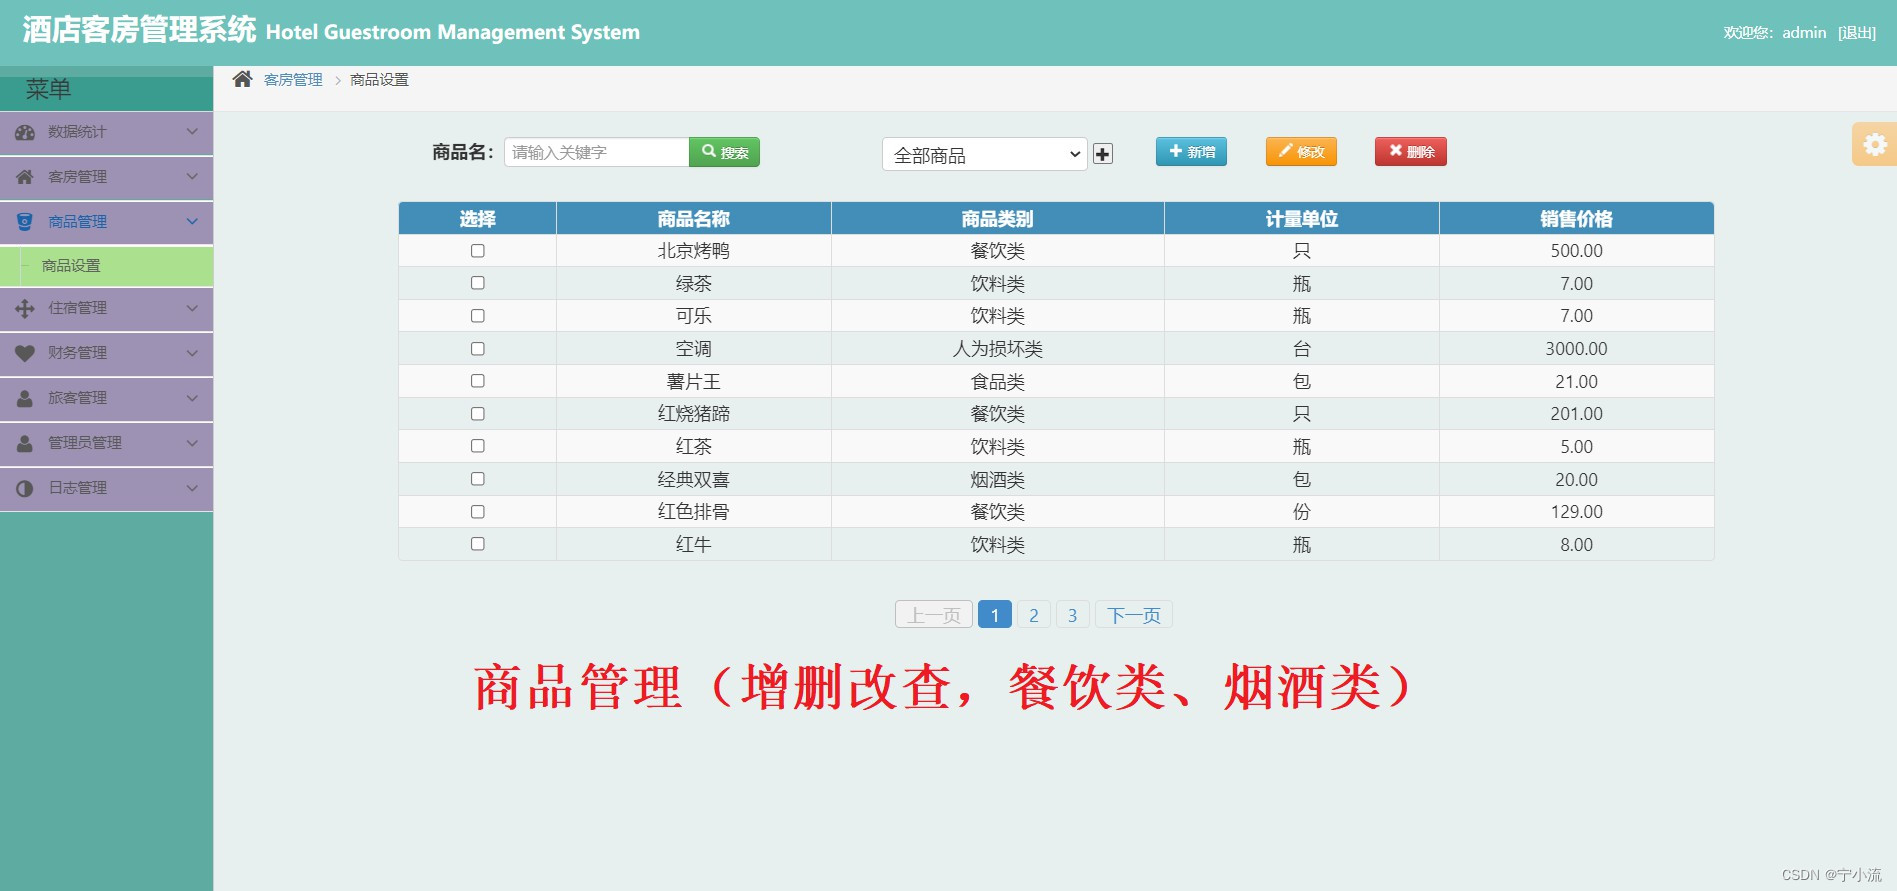Click the blue 新增 add button
The height and width of the screenshot is (891, 1897).
coord(1191,151)
